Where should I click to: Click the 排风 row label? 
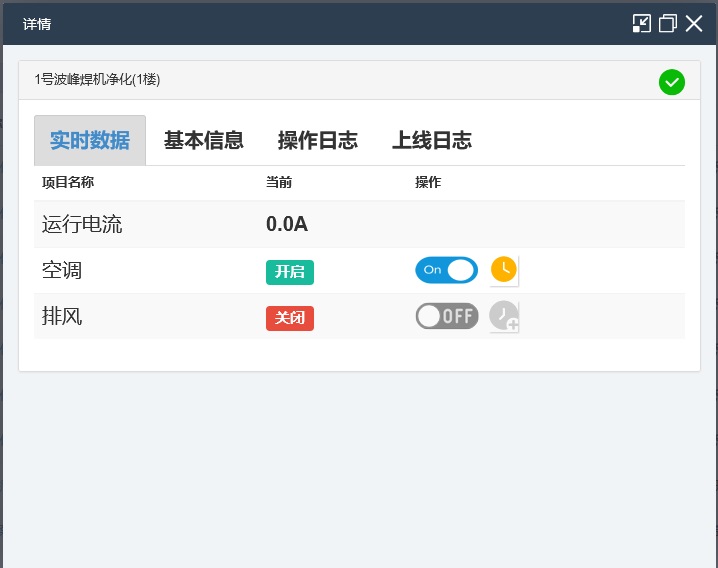click(62, 316)
